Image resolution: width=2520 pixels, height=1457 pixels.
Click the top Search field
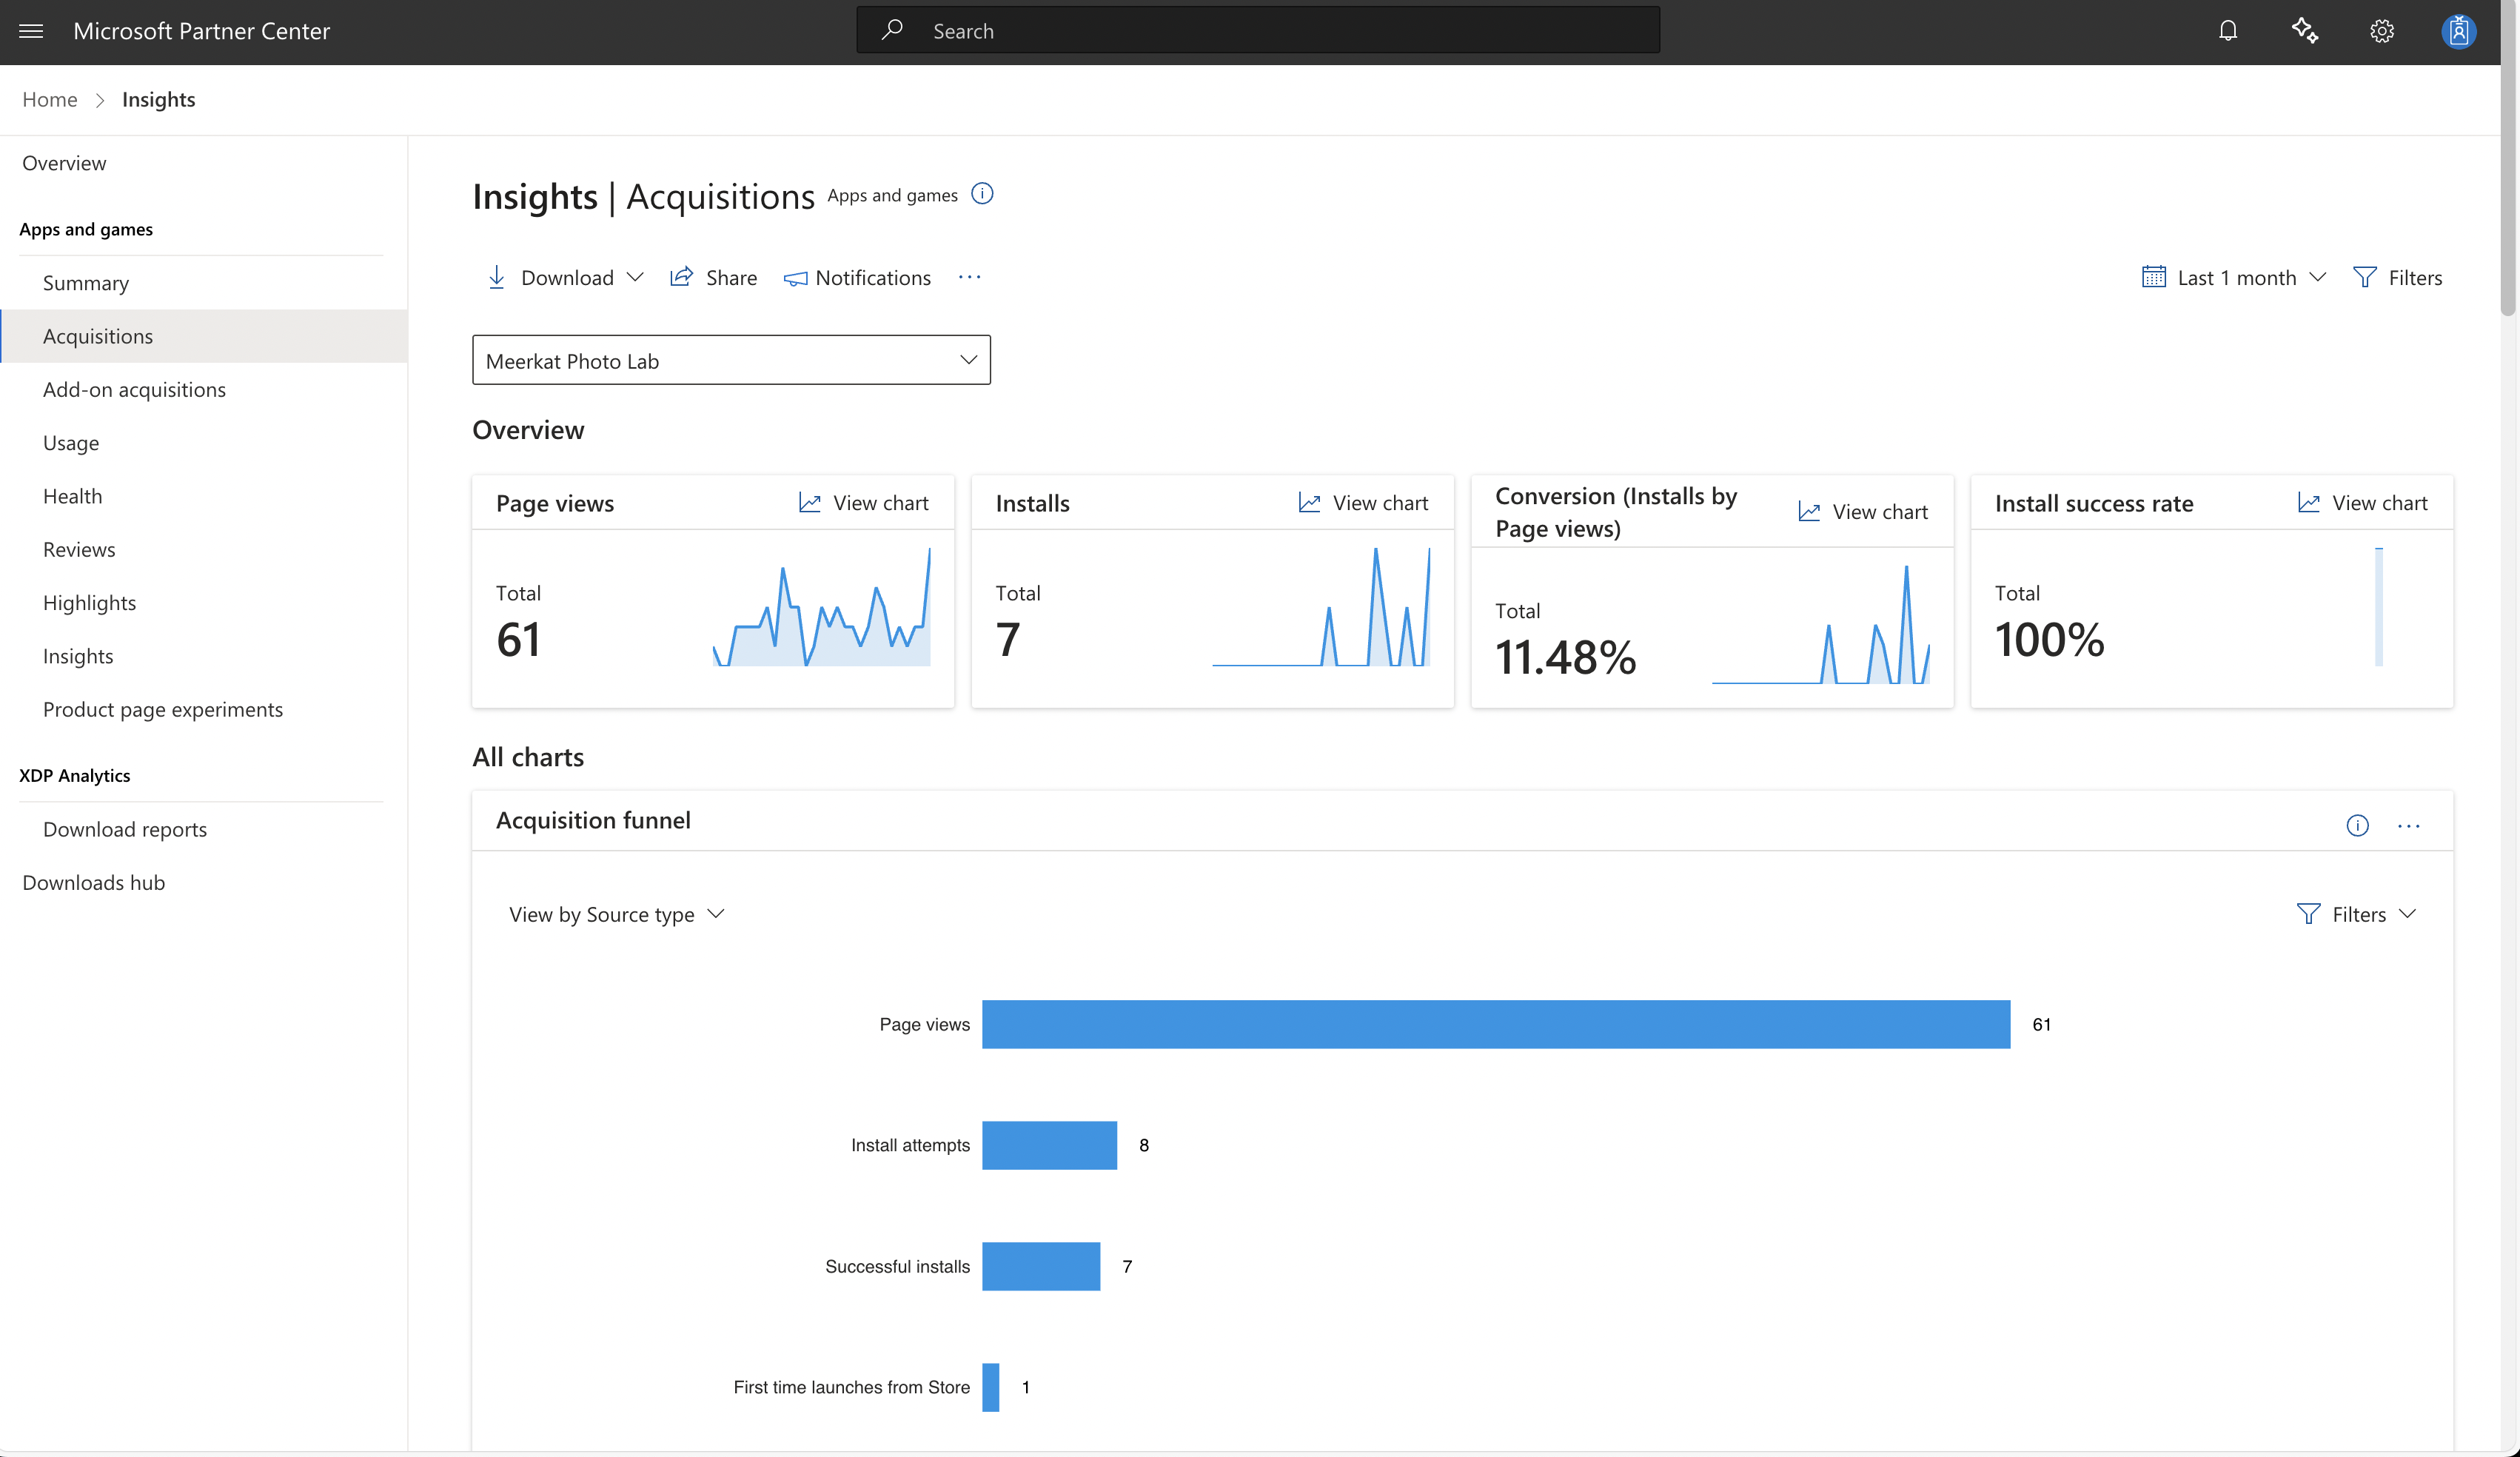point(1258,31)
